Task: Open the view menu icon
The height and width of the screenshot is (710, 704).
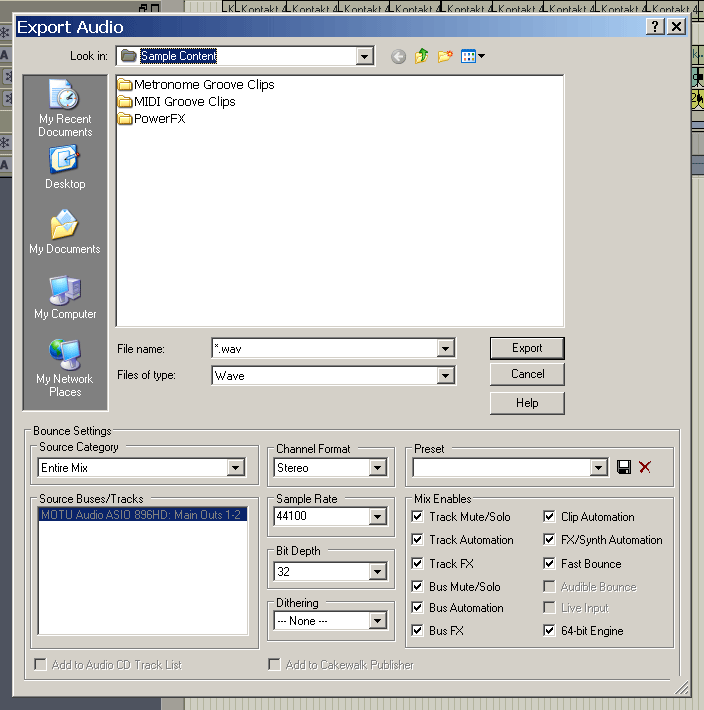Action: click(x=472, y=57)
